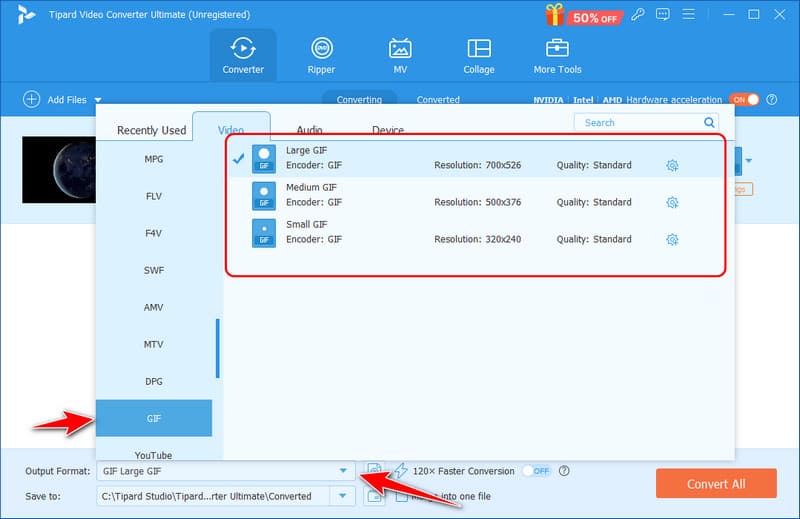
Task: Open the save-to folder icon
Action: 374,496
